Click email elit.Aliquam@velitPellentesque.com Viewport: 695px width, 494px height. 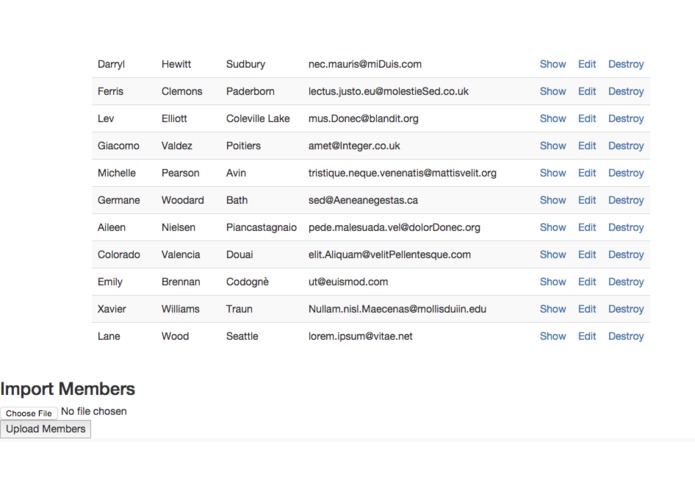[x=390, y=255]
